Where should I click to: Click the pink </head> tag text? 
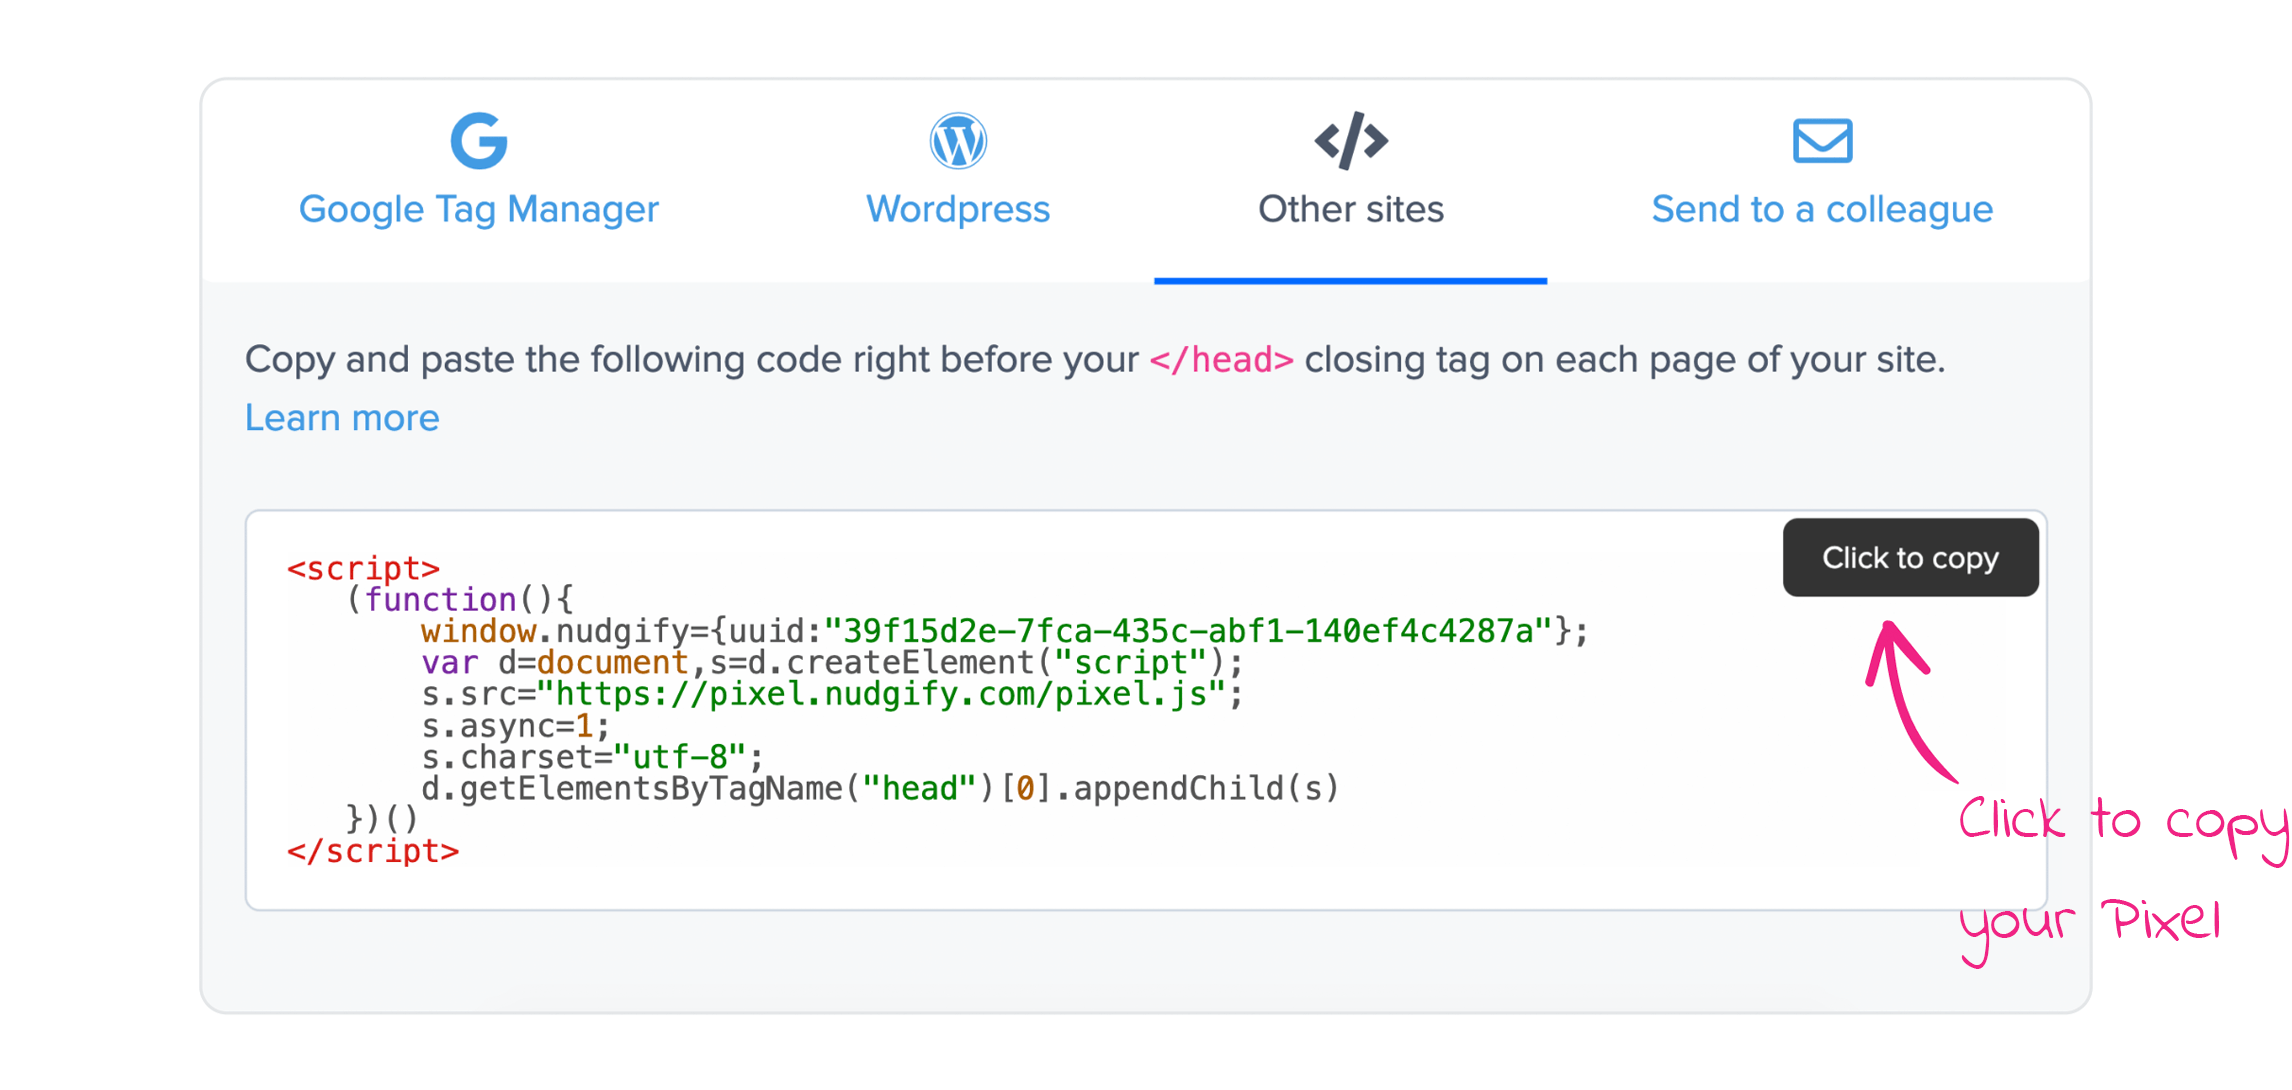1221,360
